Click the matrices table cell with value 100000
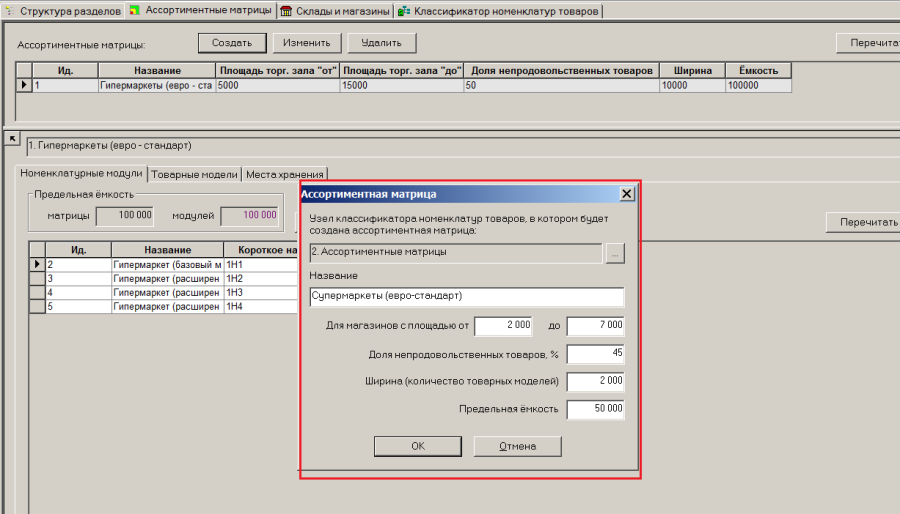The width and height of the screenshot is (900, 514). (x=758, y=85)
